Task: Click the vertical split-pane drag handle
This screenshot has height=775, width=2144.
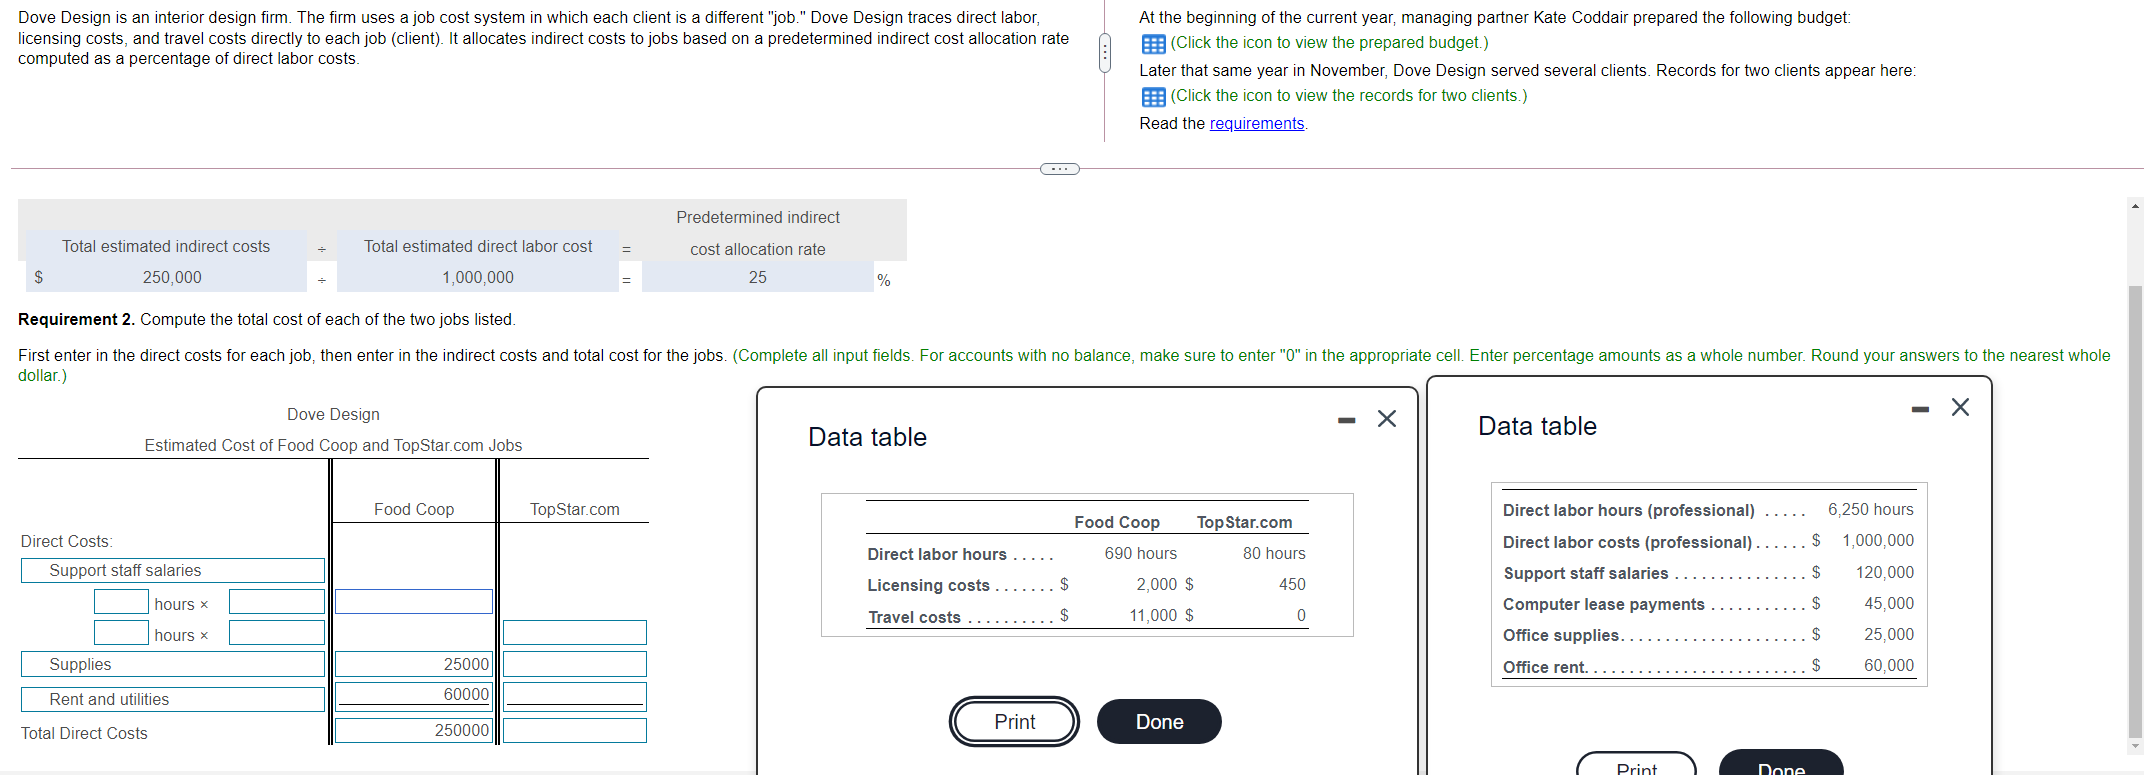Action: tap(1104, 53)
